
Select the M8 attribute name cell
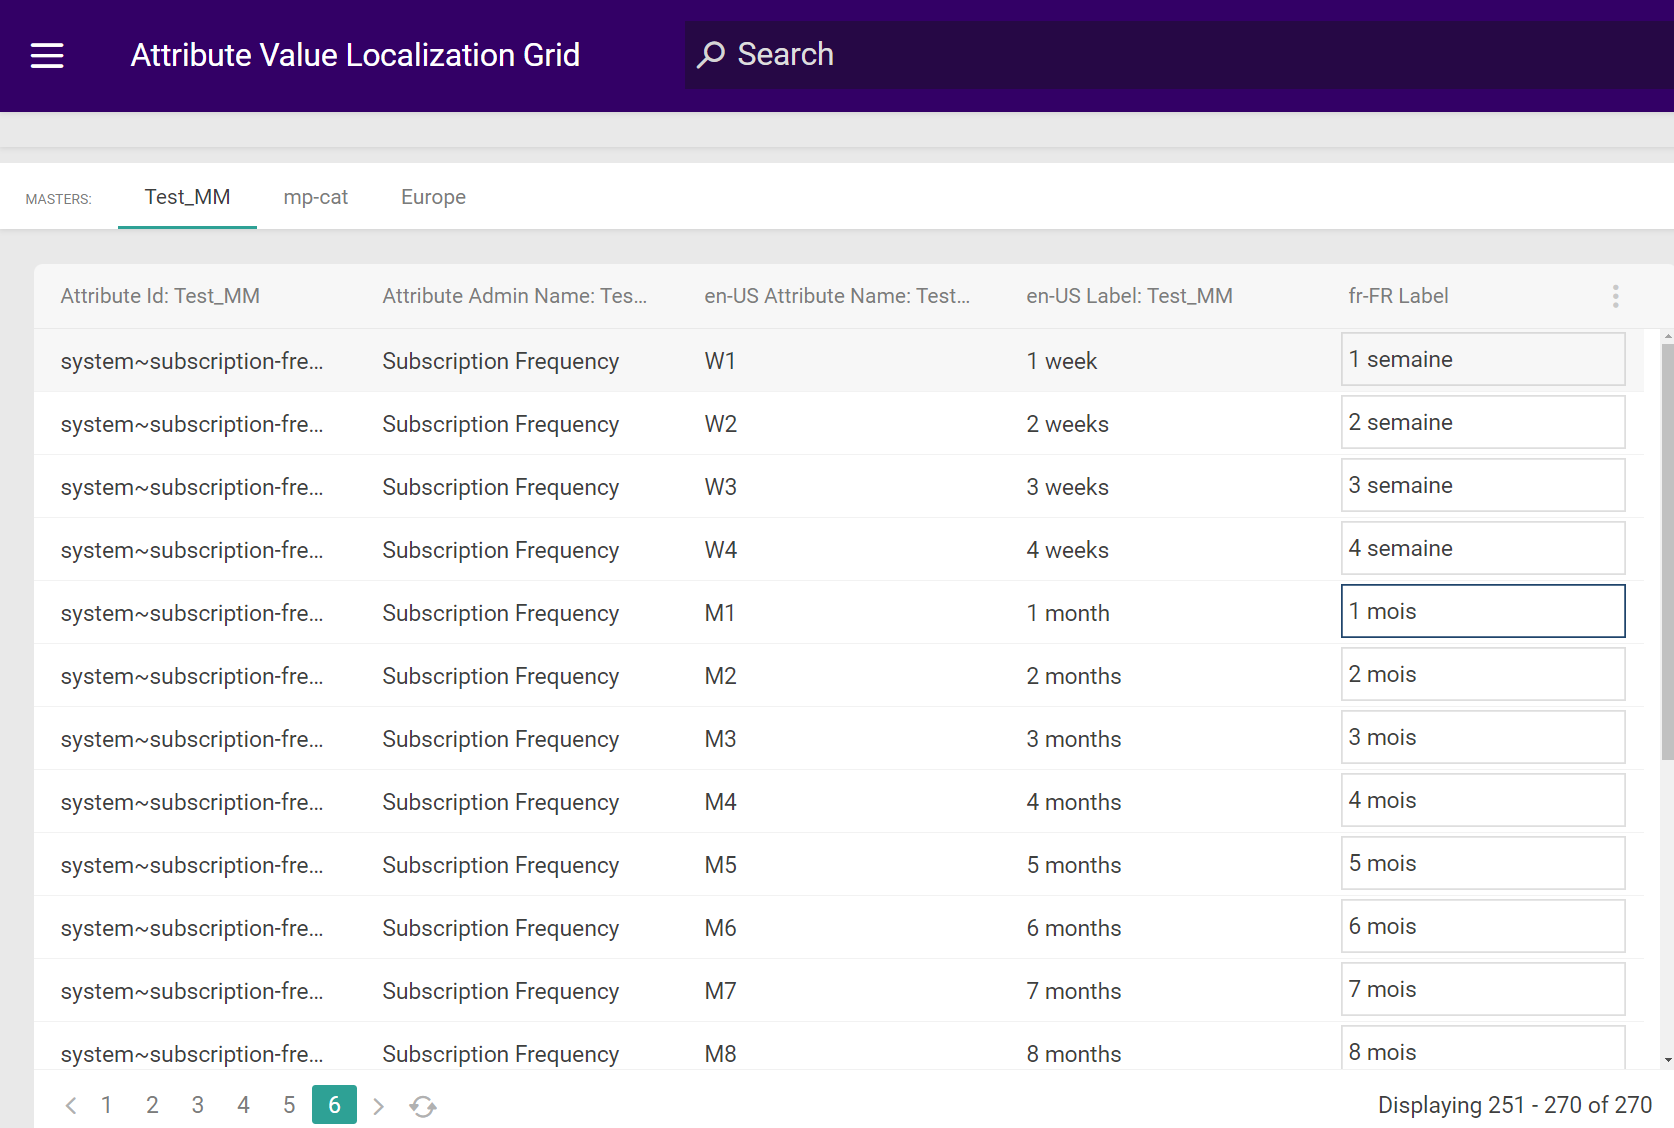[x=720, y=1054]
